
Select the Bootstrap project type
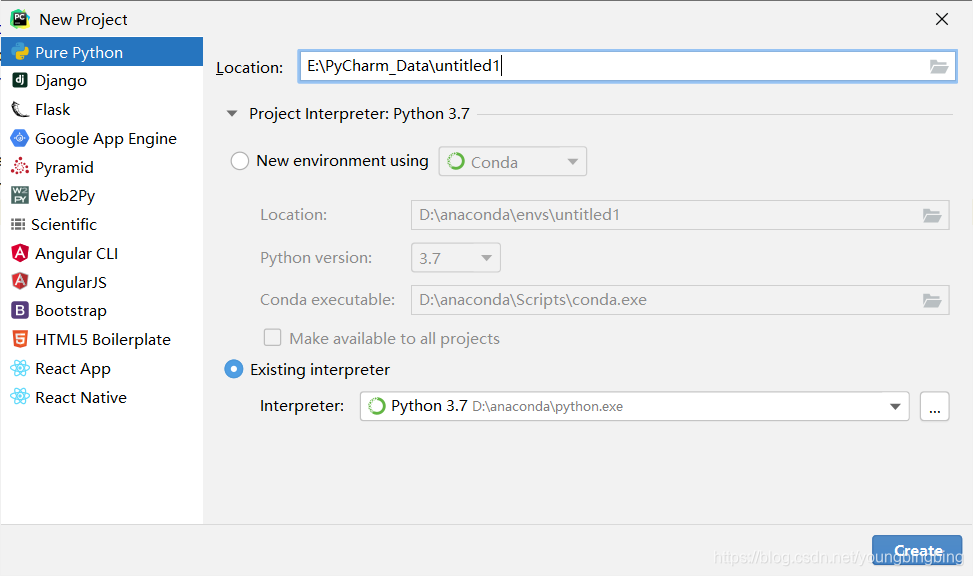coord(69,310)
